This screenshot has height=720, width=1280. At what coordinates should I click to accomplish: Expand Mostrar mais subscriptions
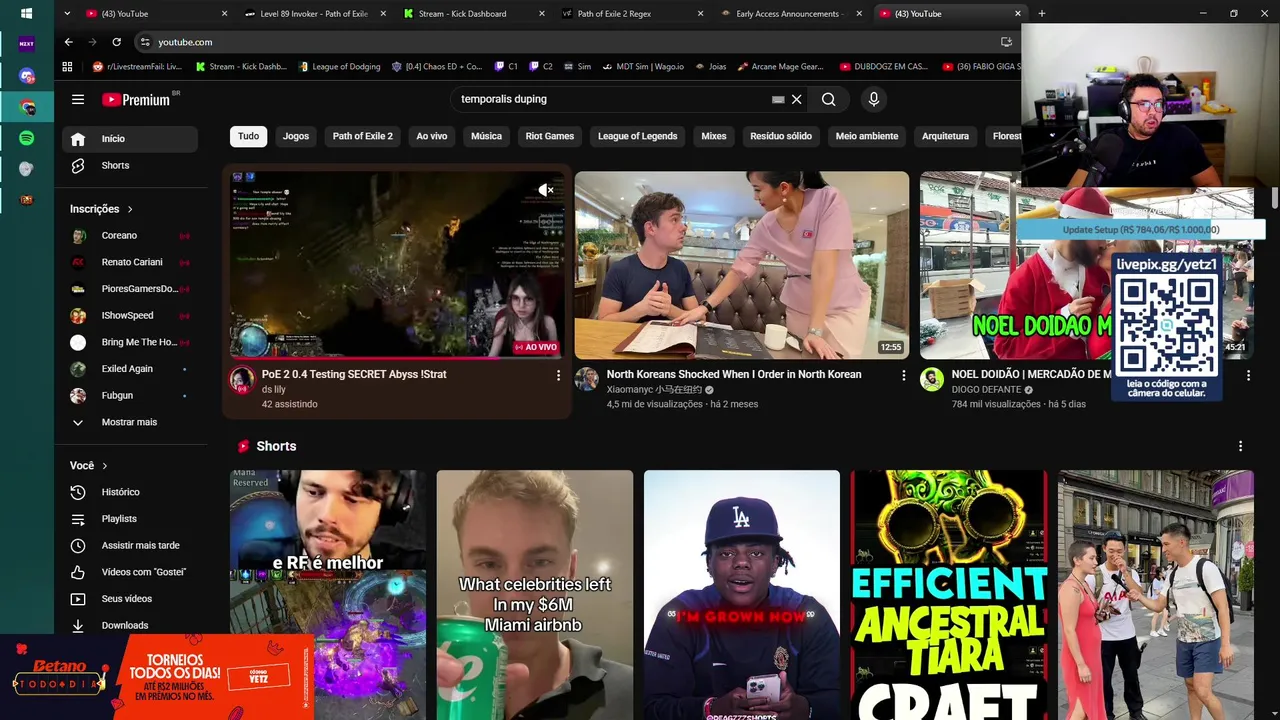[x=130, y=422]
